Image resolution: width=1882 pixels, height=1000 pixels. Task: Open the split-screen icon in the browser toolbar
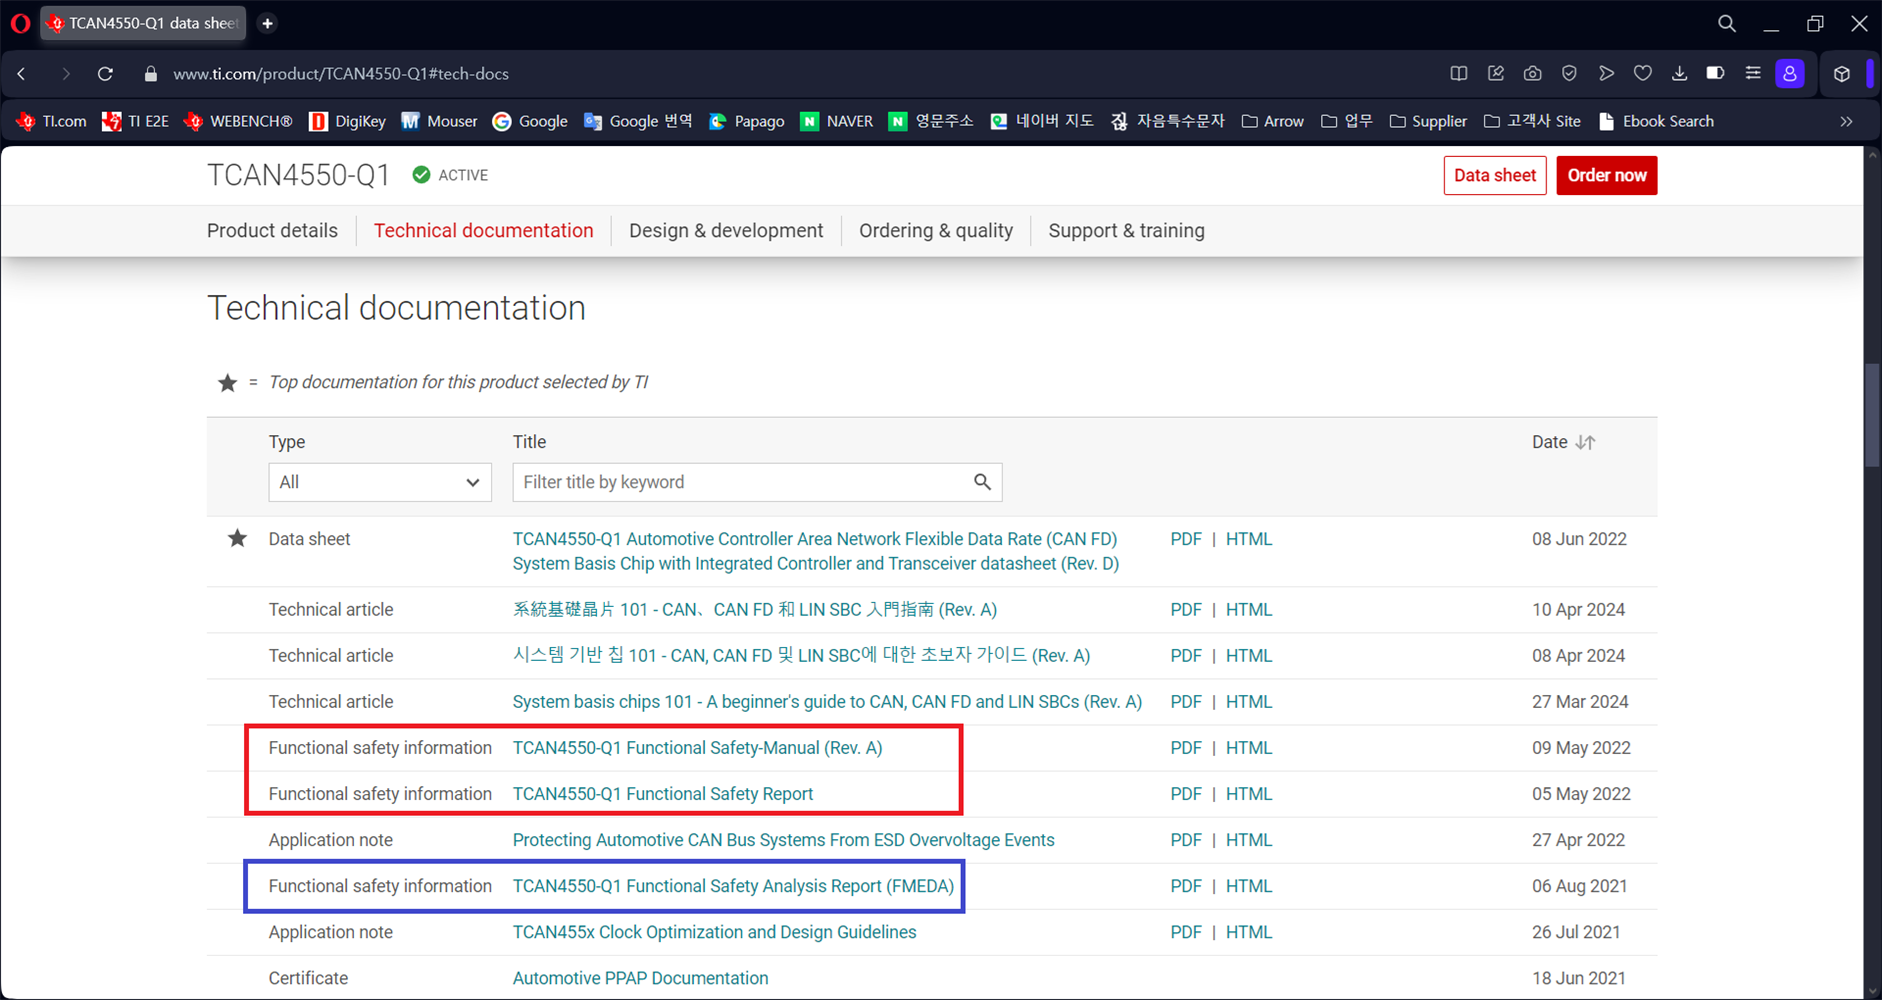pos(1459,73)
